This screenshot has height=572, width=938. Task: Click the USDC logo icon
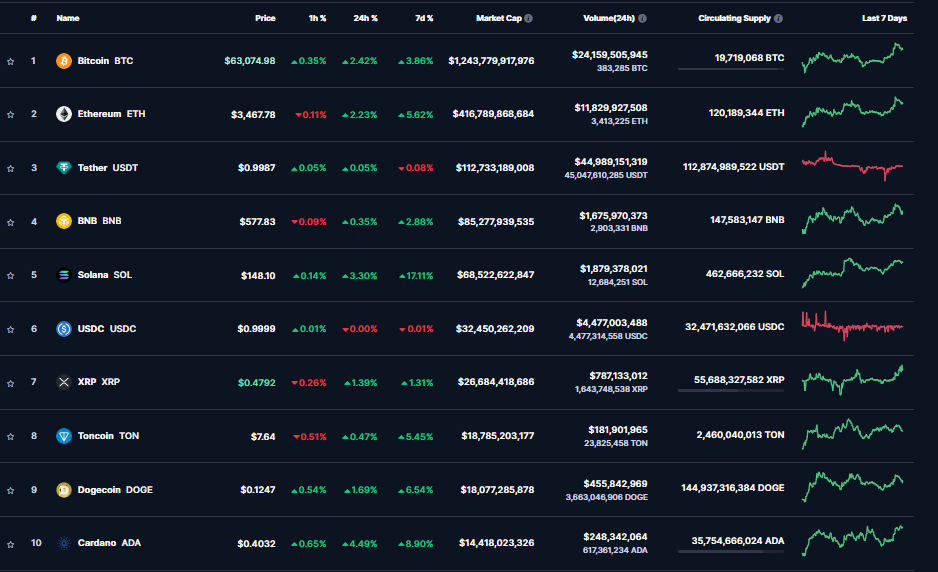(x=64, y=328)
